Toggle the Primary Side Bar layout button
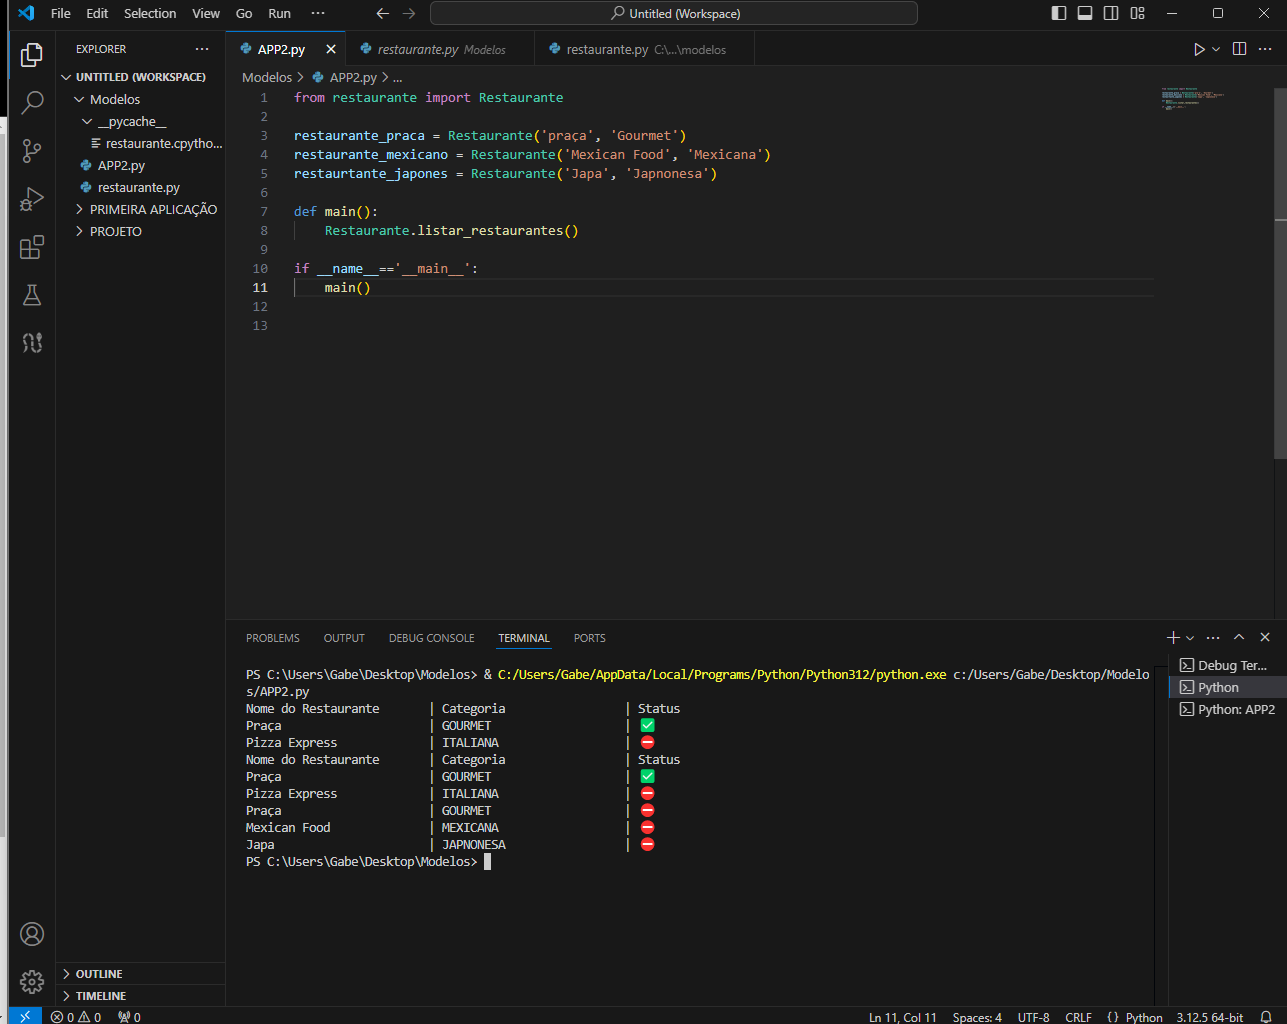Screen dimensions: 1287x1024 (x=1060, y=13)
